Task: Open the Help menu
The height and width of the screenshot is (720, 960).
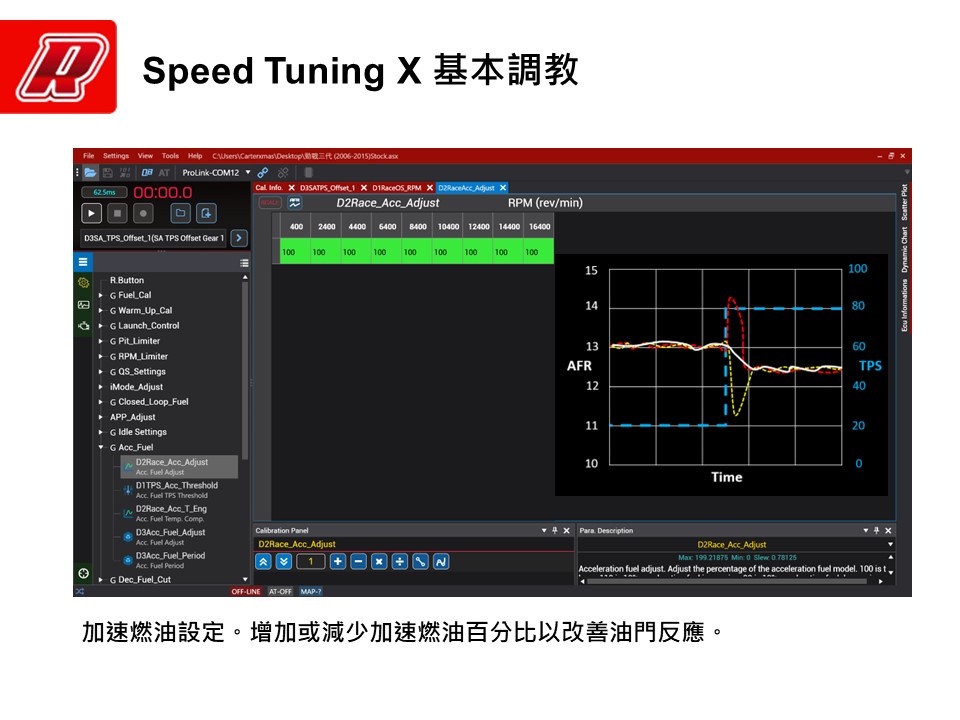Action: point(195,156)
